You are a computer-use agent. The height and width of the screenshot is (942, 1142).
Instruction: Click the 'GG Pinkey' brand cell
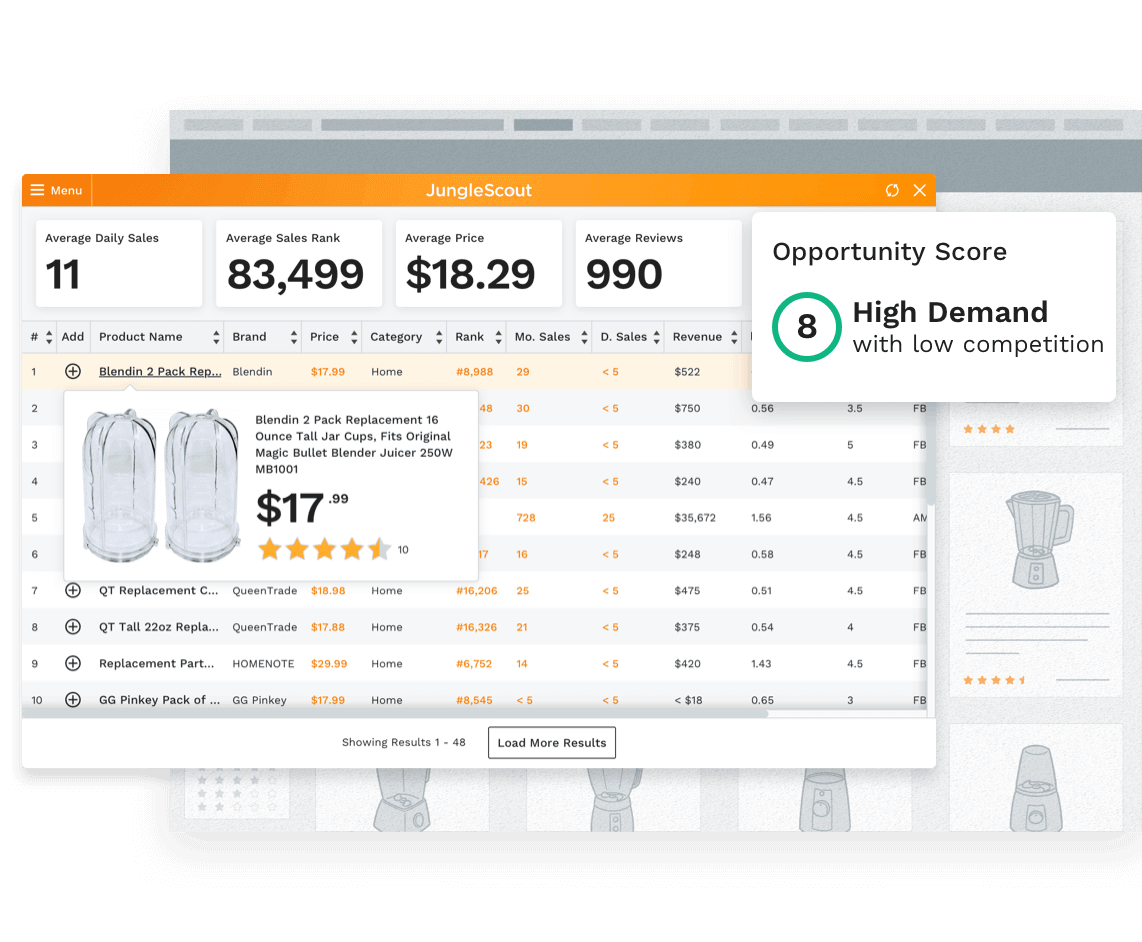[259, 700]
